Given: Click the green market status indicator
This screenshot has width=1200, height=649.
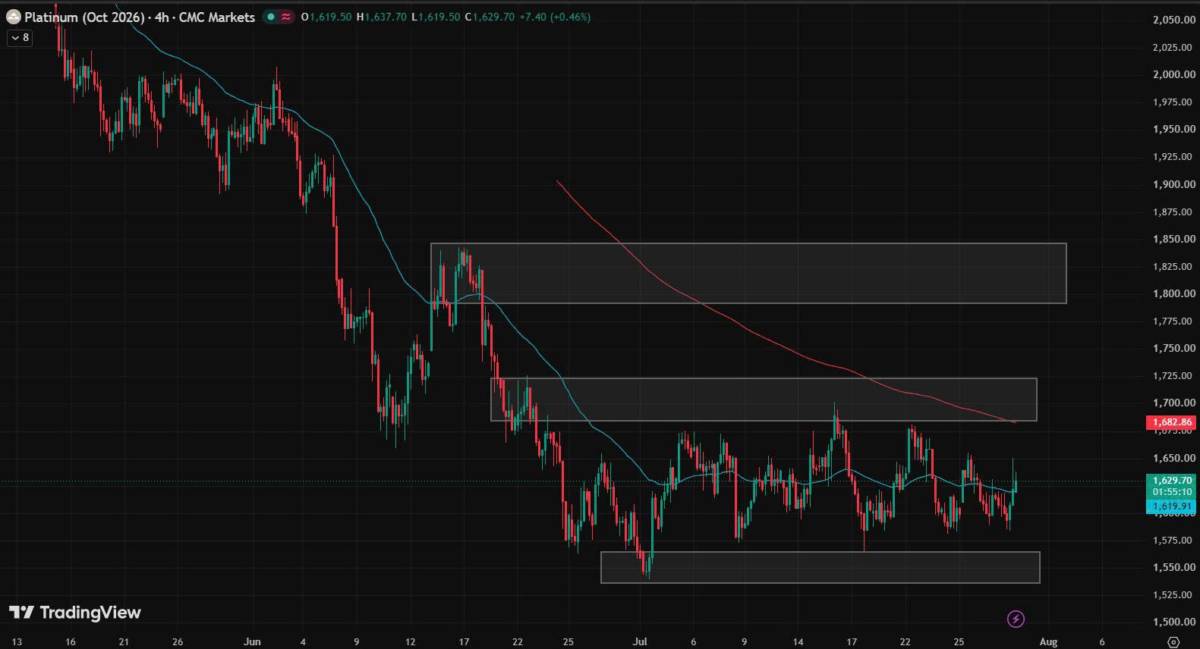Looking at the screenshot, I should tap(271, 17).
